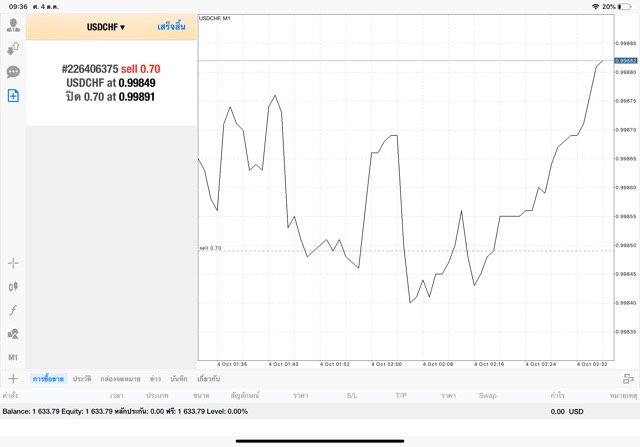Sort by the S/L column header

pyautogui.click(x=352, y=396)
